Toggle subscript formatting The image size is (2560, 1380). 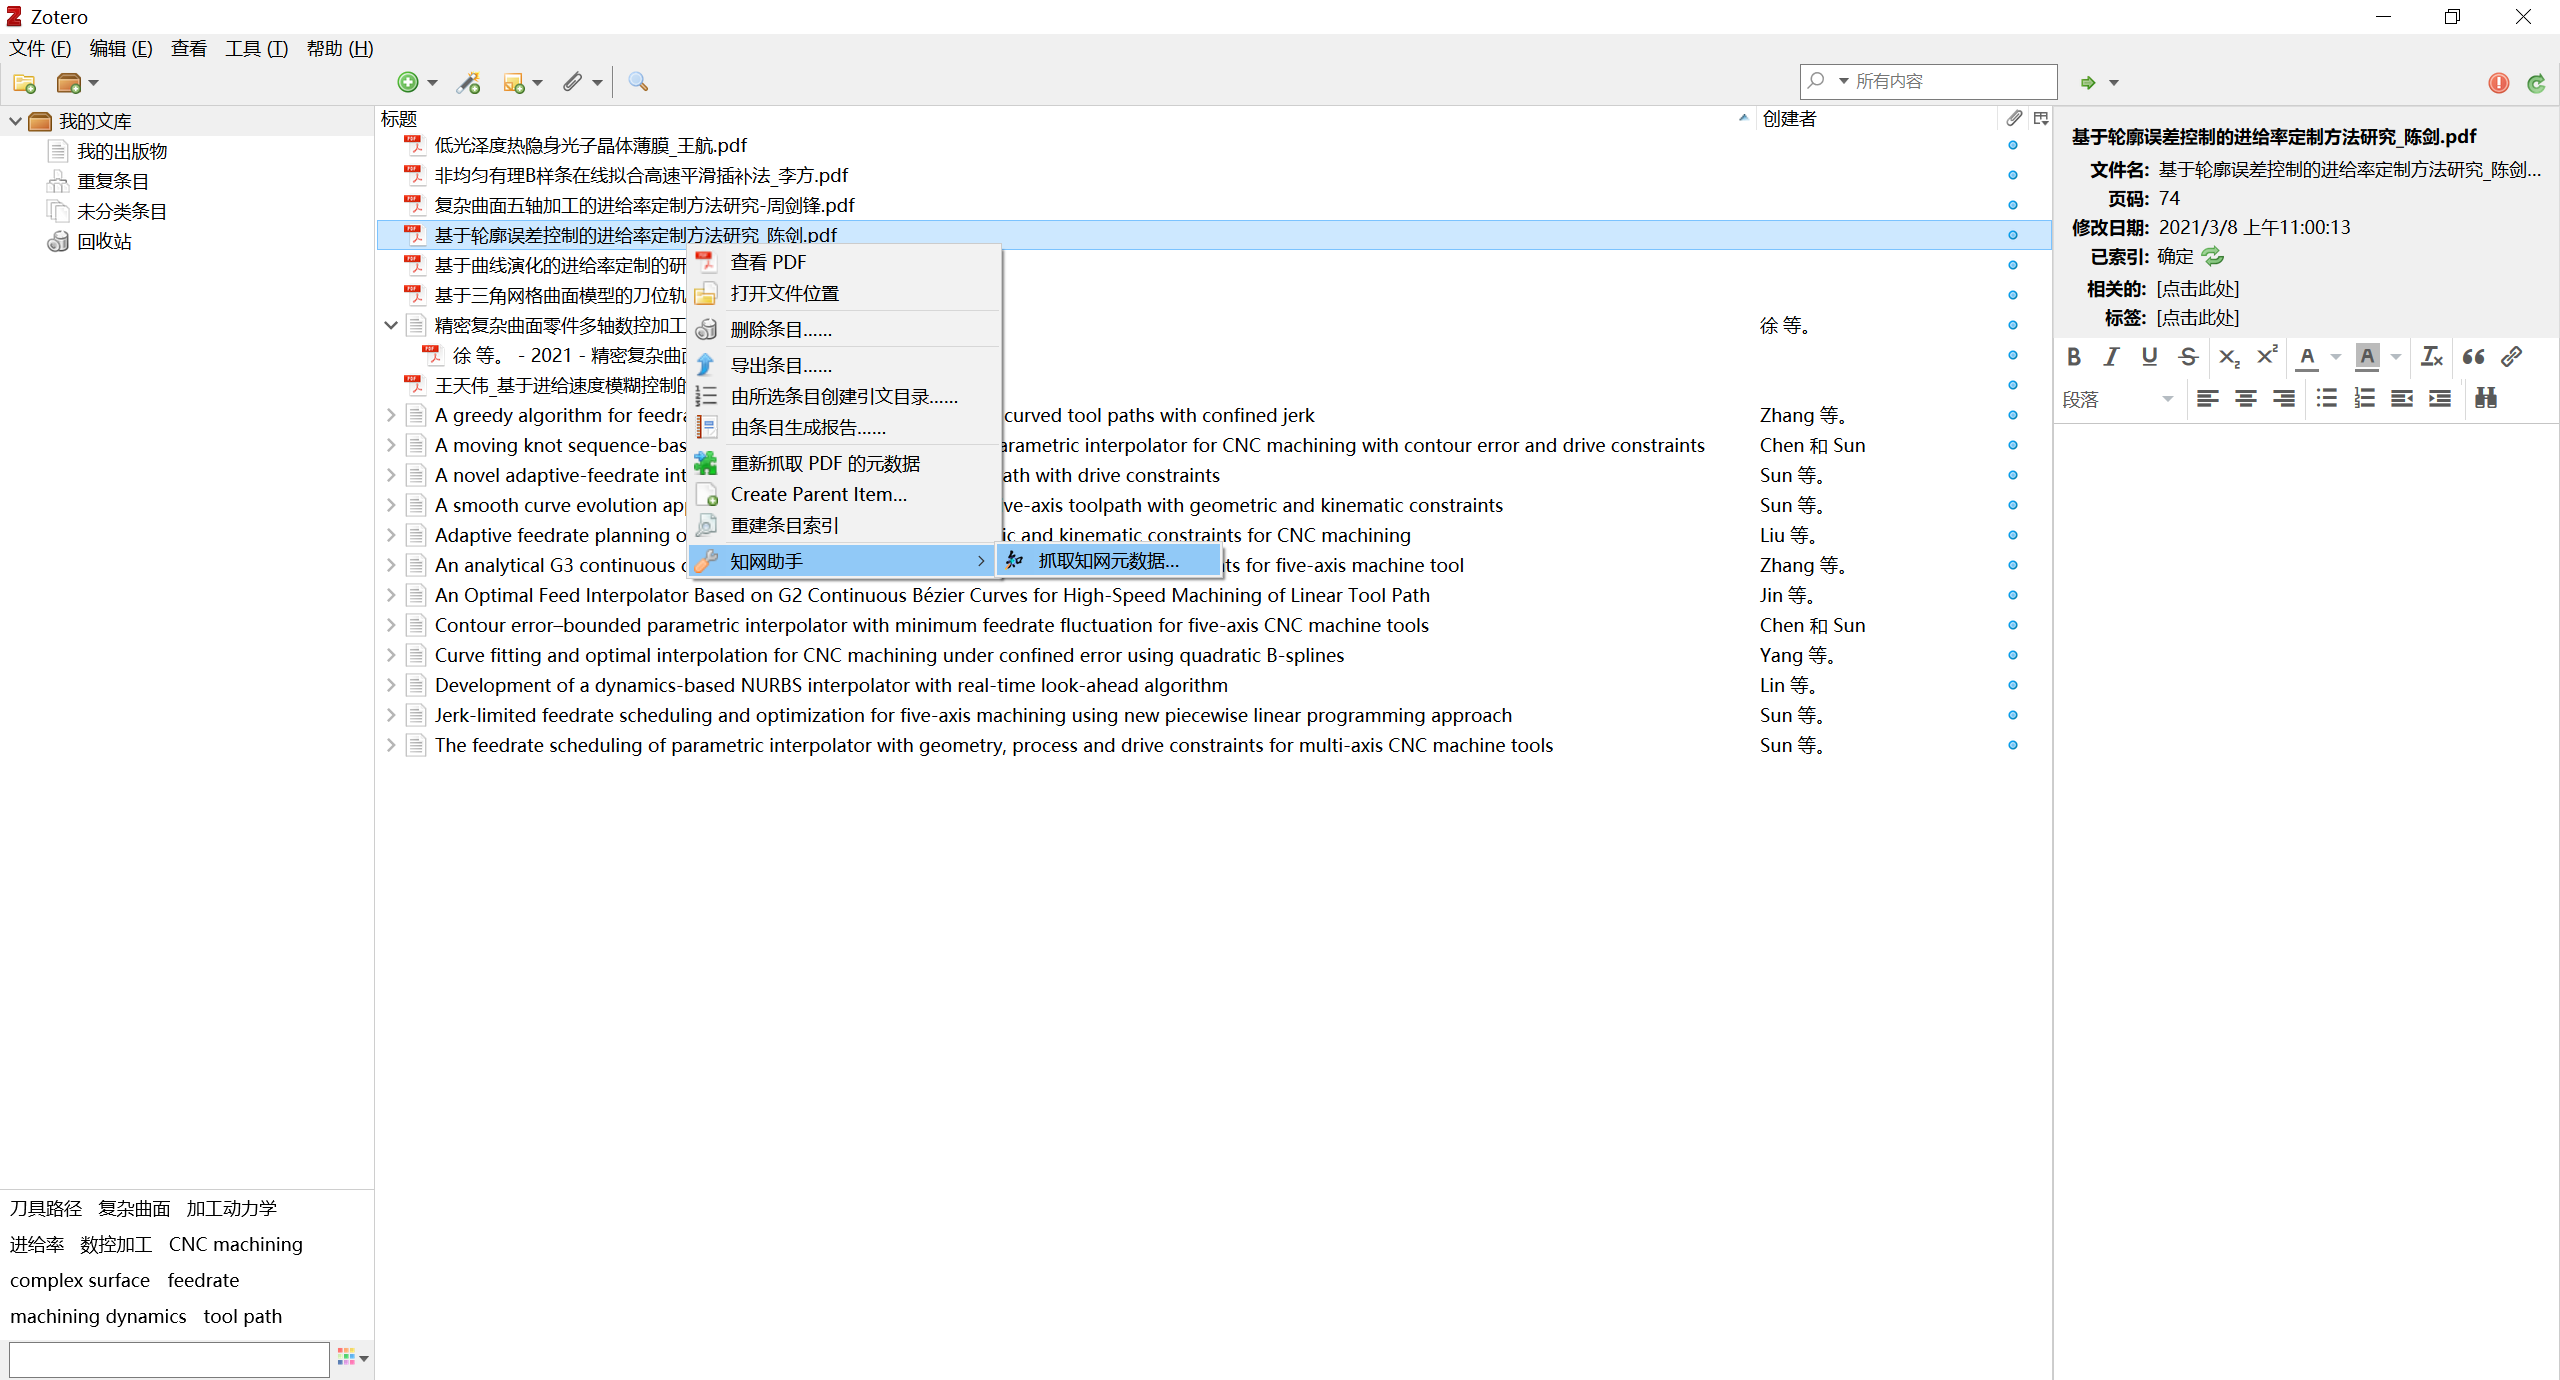[2228, 357]
